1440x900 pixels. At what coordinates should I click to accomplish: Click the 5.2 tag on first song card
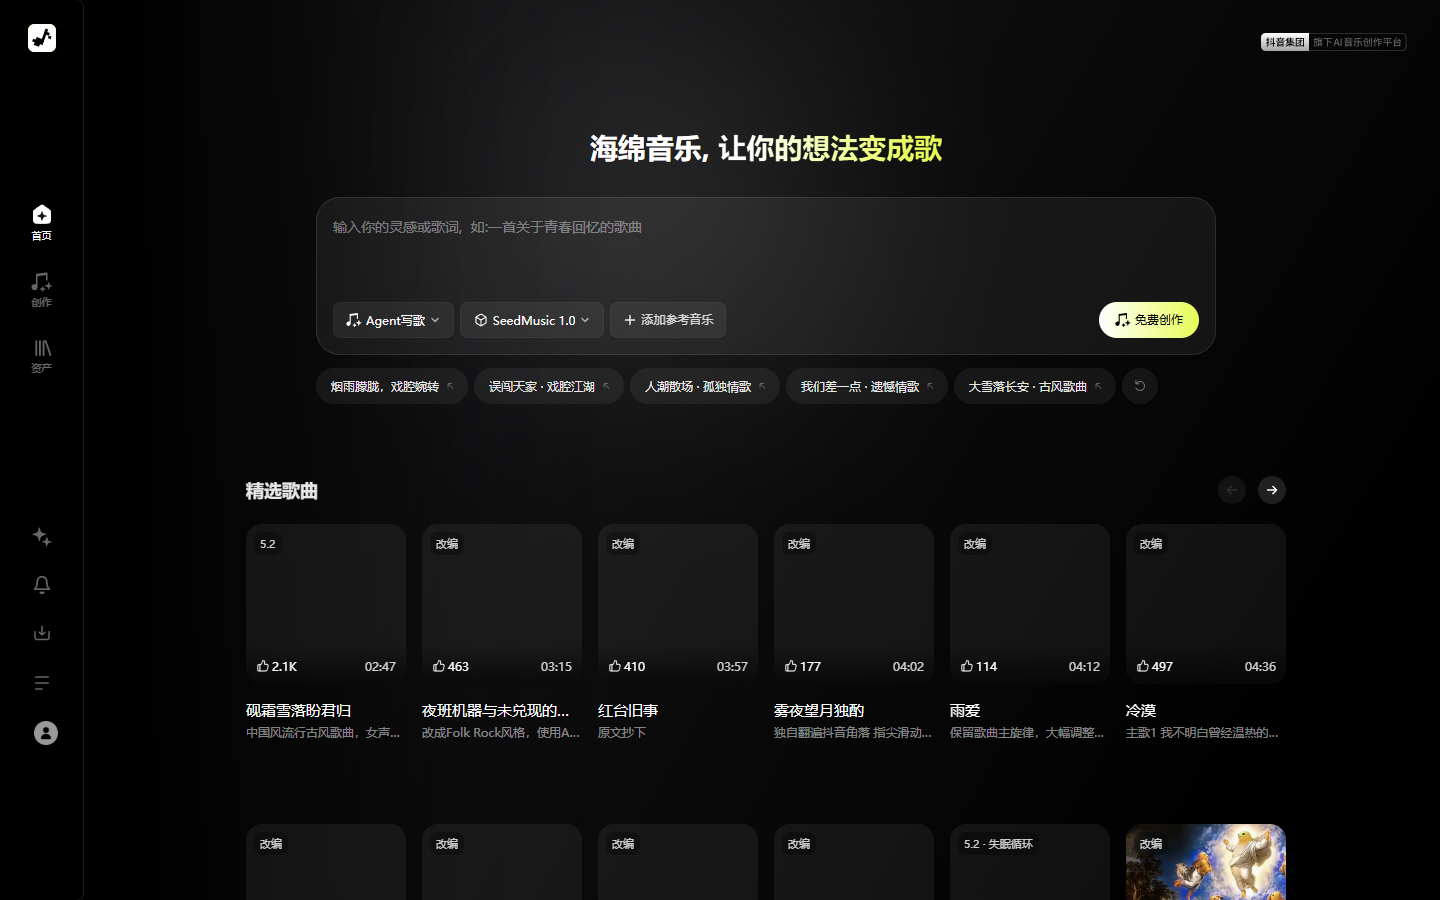pyautogui.click(x=268, y=544)
